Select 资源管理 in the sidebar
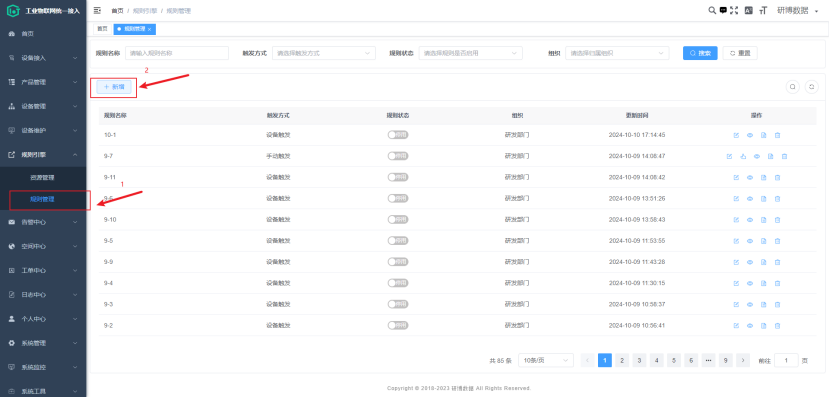Screen dimensions: 830x397 (42, 178)
